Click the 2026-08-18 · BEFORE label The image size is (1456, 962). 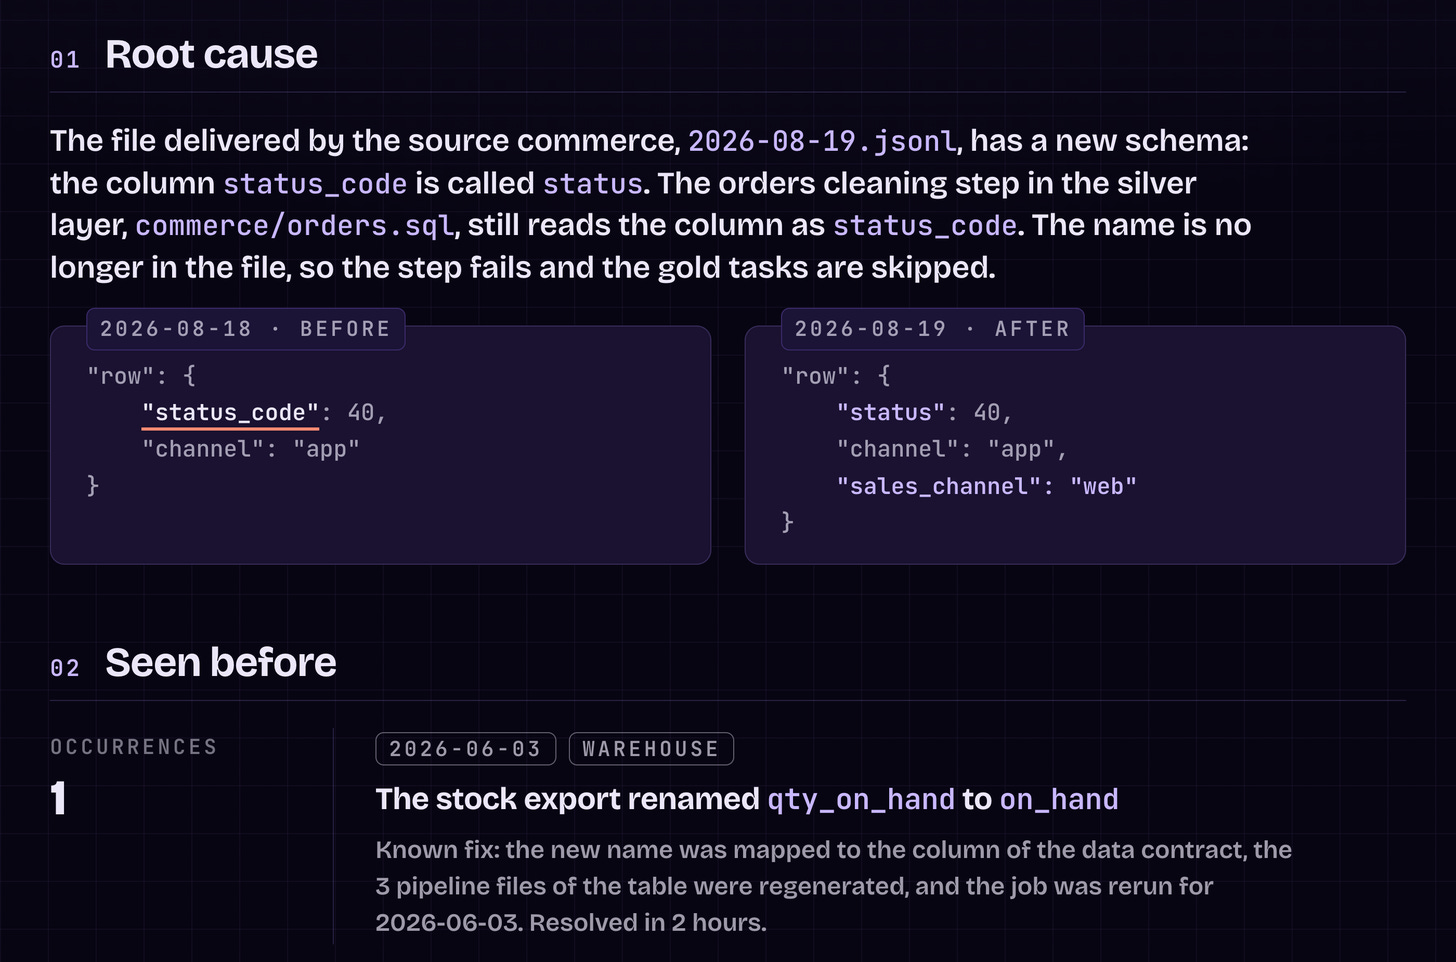tap(245, 329)
